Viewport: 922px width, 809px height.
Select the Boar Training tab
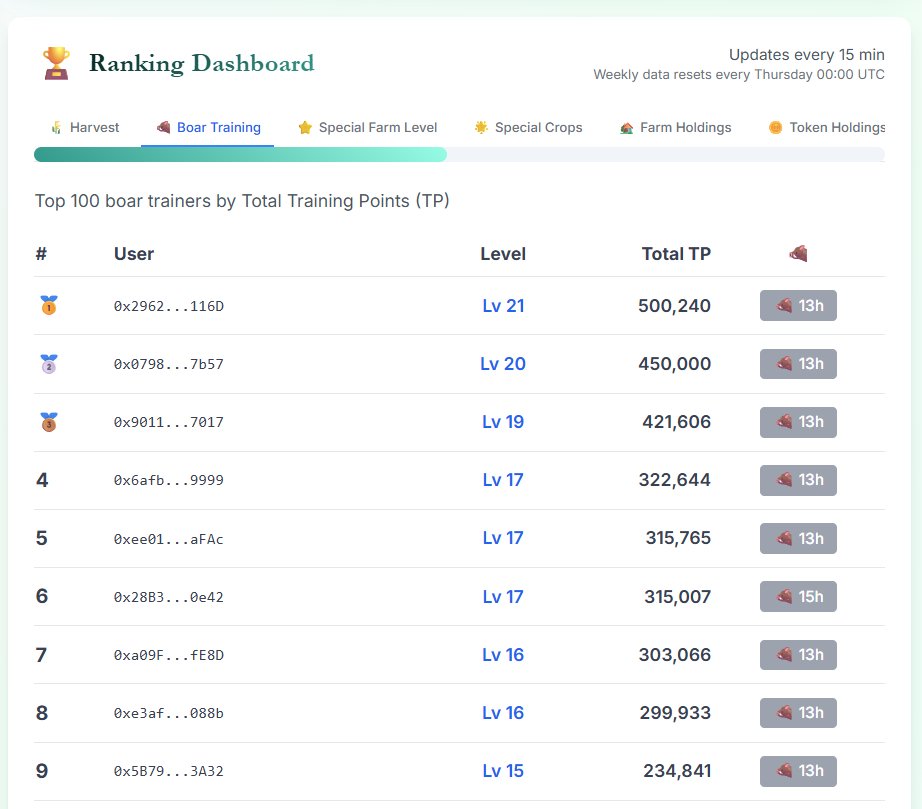click(x=208, y=128)
